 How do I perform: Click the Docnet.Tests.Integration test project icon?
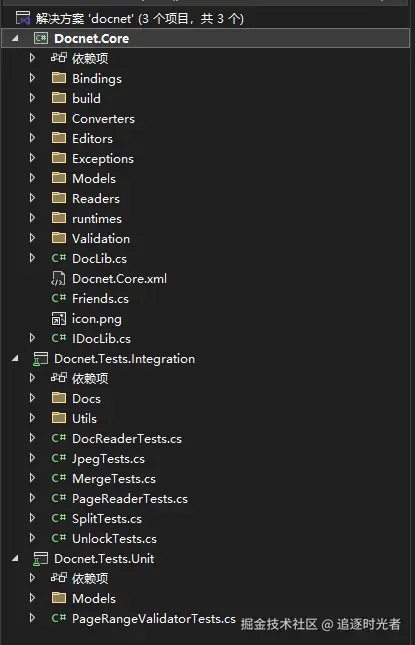(x=40, y=359)
